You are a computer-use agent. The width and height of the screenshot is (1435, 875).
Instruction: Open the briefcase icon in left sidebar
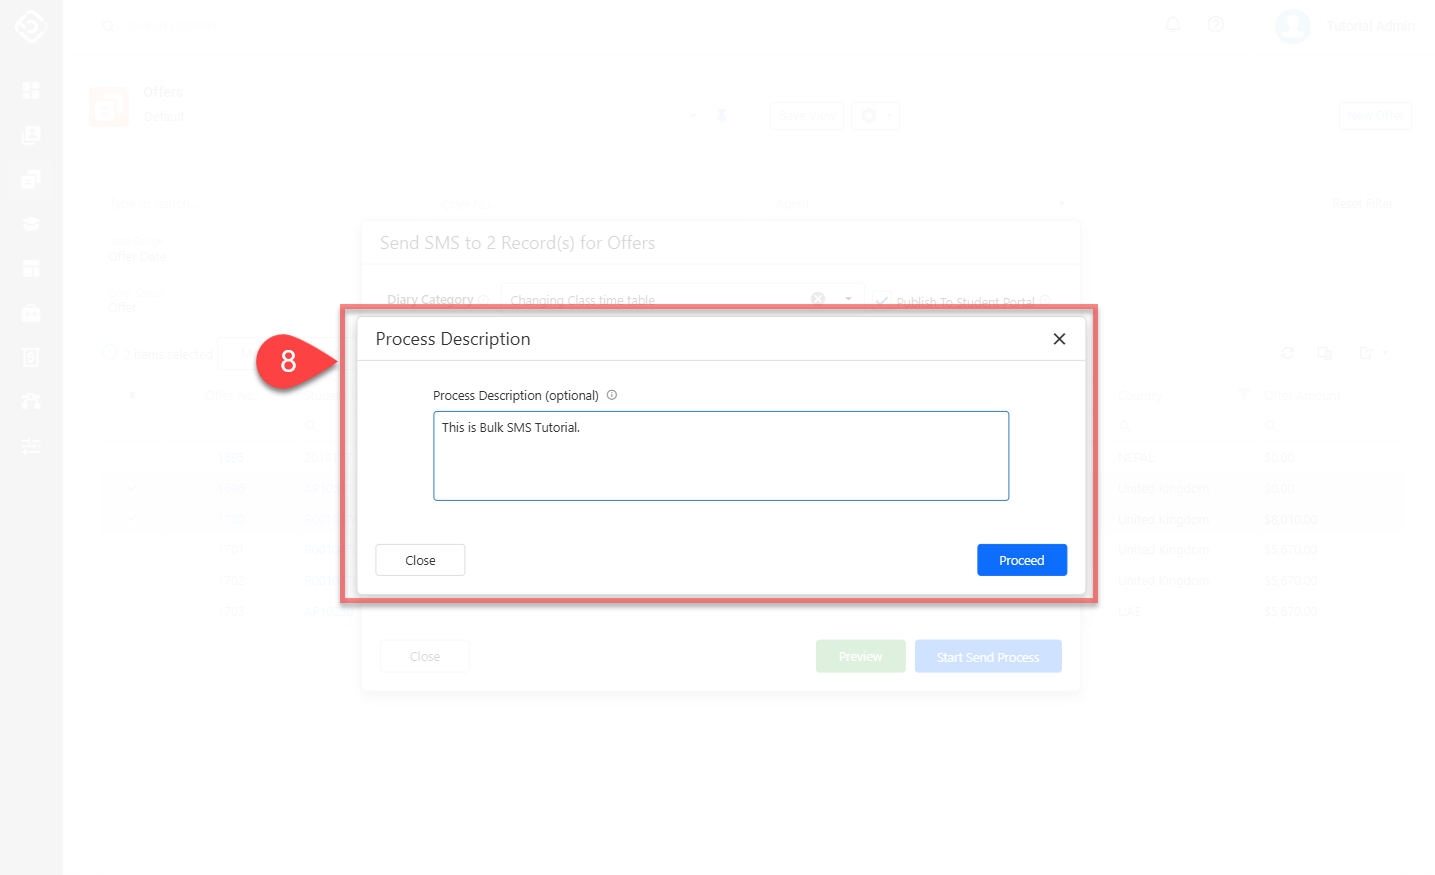click(31, 313)
